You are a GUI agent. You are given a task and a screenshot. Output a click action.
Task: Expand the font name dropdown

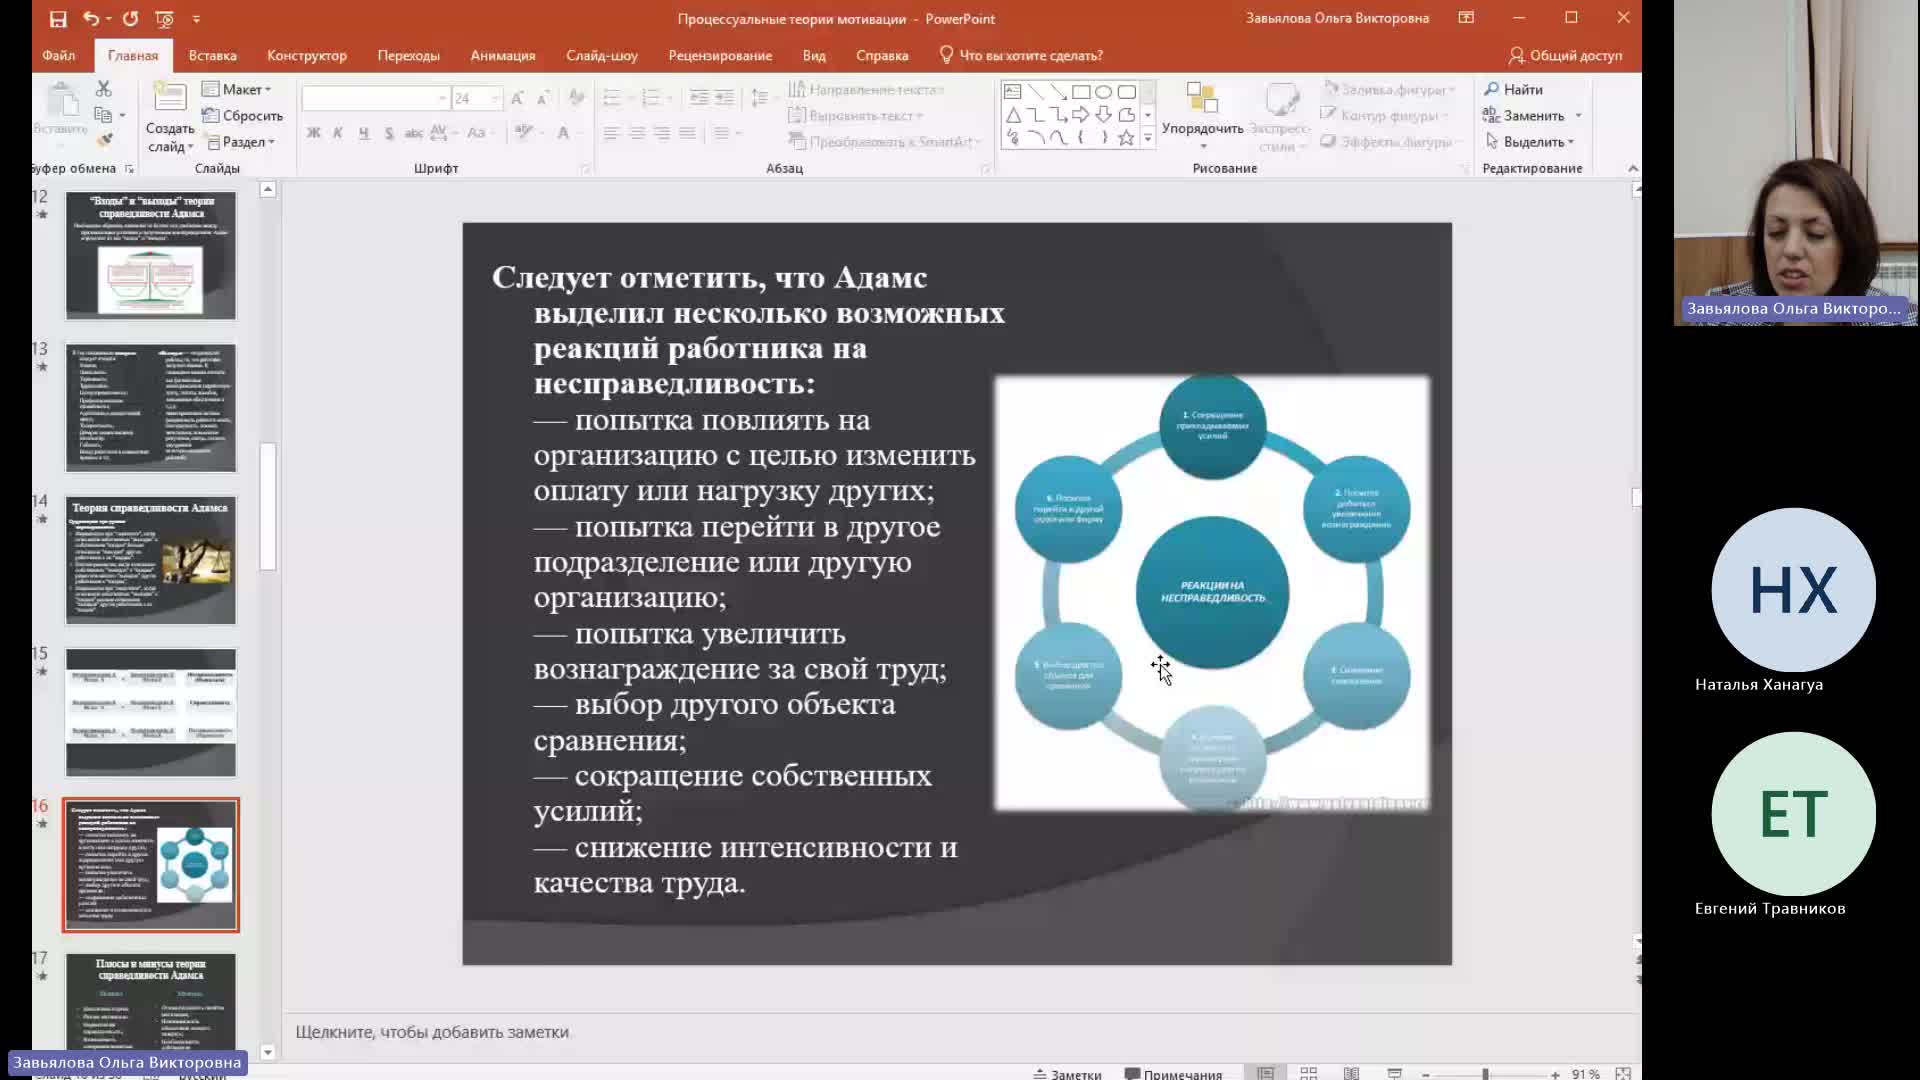click(x=442, y=98)
